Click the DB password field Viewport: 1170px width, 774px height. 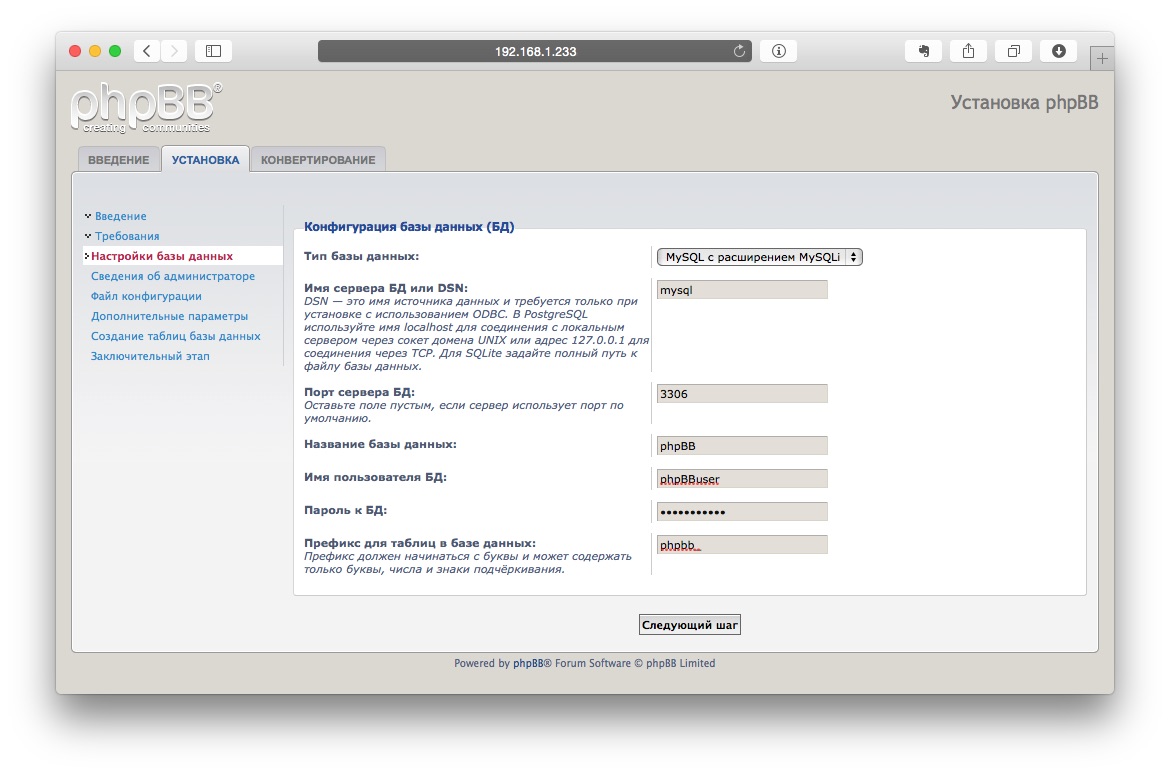tap(742, 511)
